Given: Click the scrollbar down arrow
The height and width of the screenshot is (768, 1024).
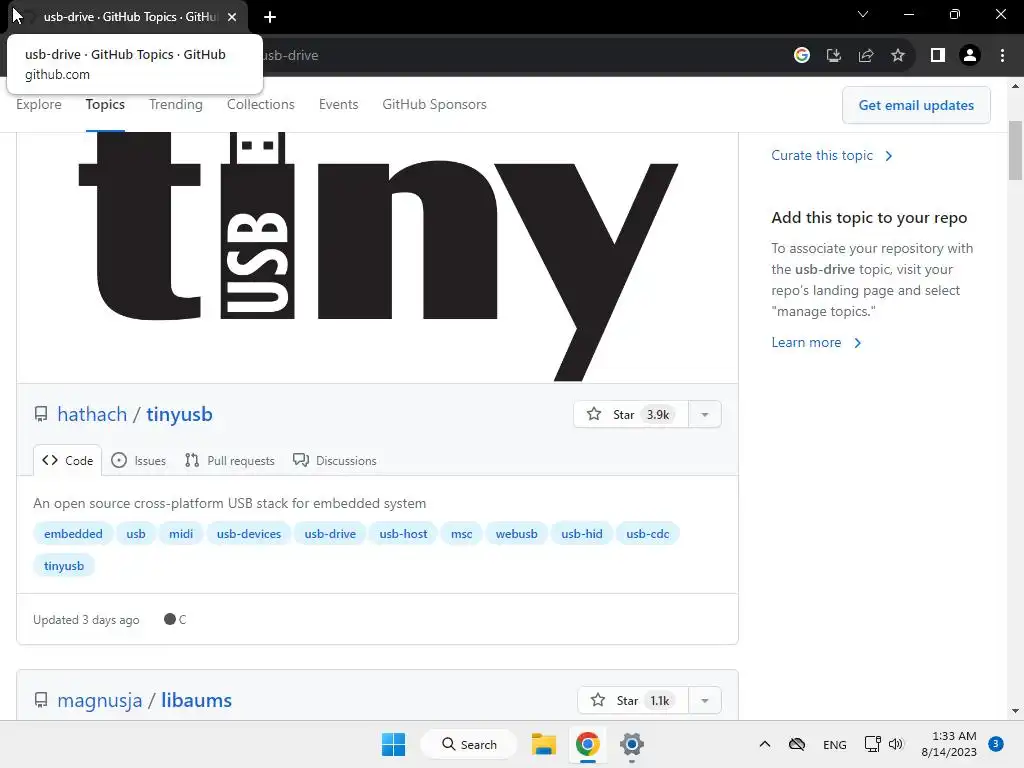Looking at the screenshot, I should click(x=1016, y=711).
